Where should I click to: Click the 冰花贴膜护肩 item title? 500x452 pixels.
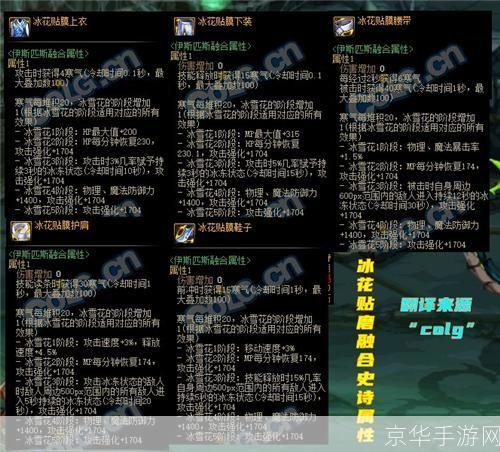coord(62,226)
